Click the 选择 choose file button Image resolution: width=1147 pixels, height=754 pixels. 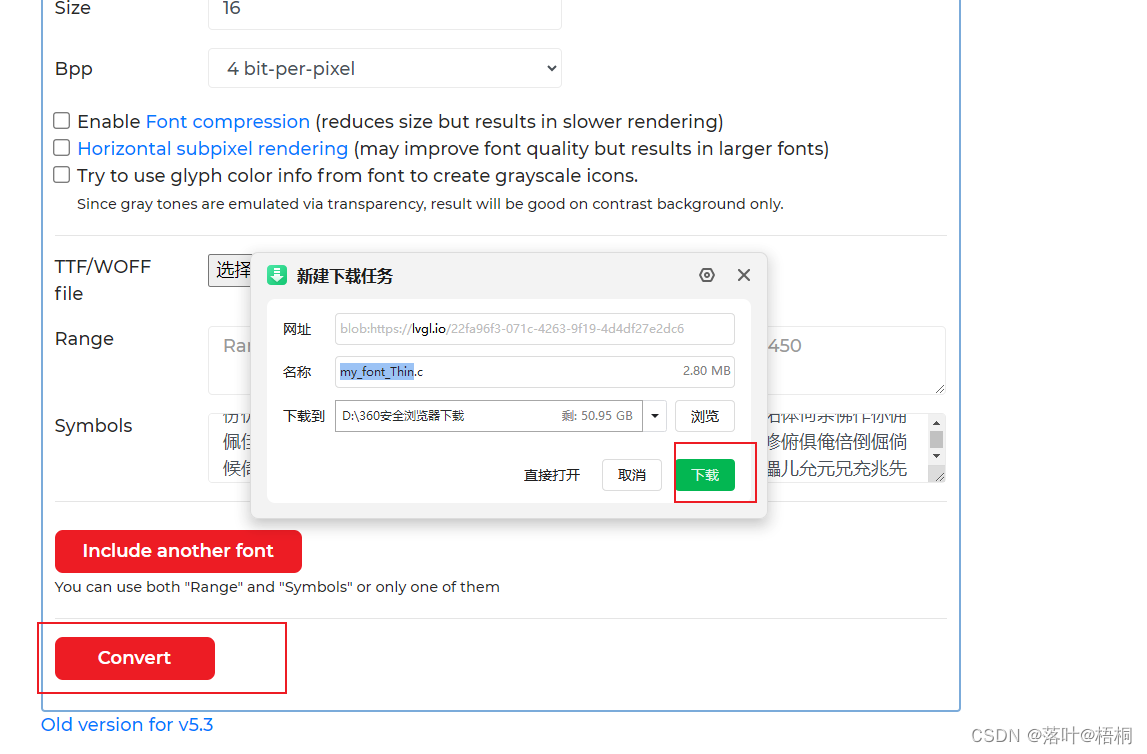click(x=230, y=271)
